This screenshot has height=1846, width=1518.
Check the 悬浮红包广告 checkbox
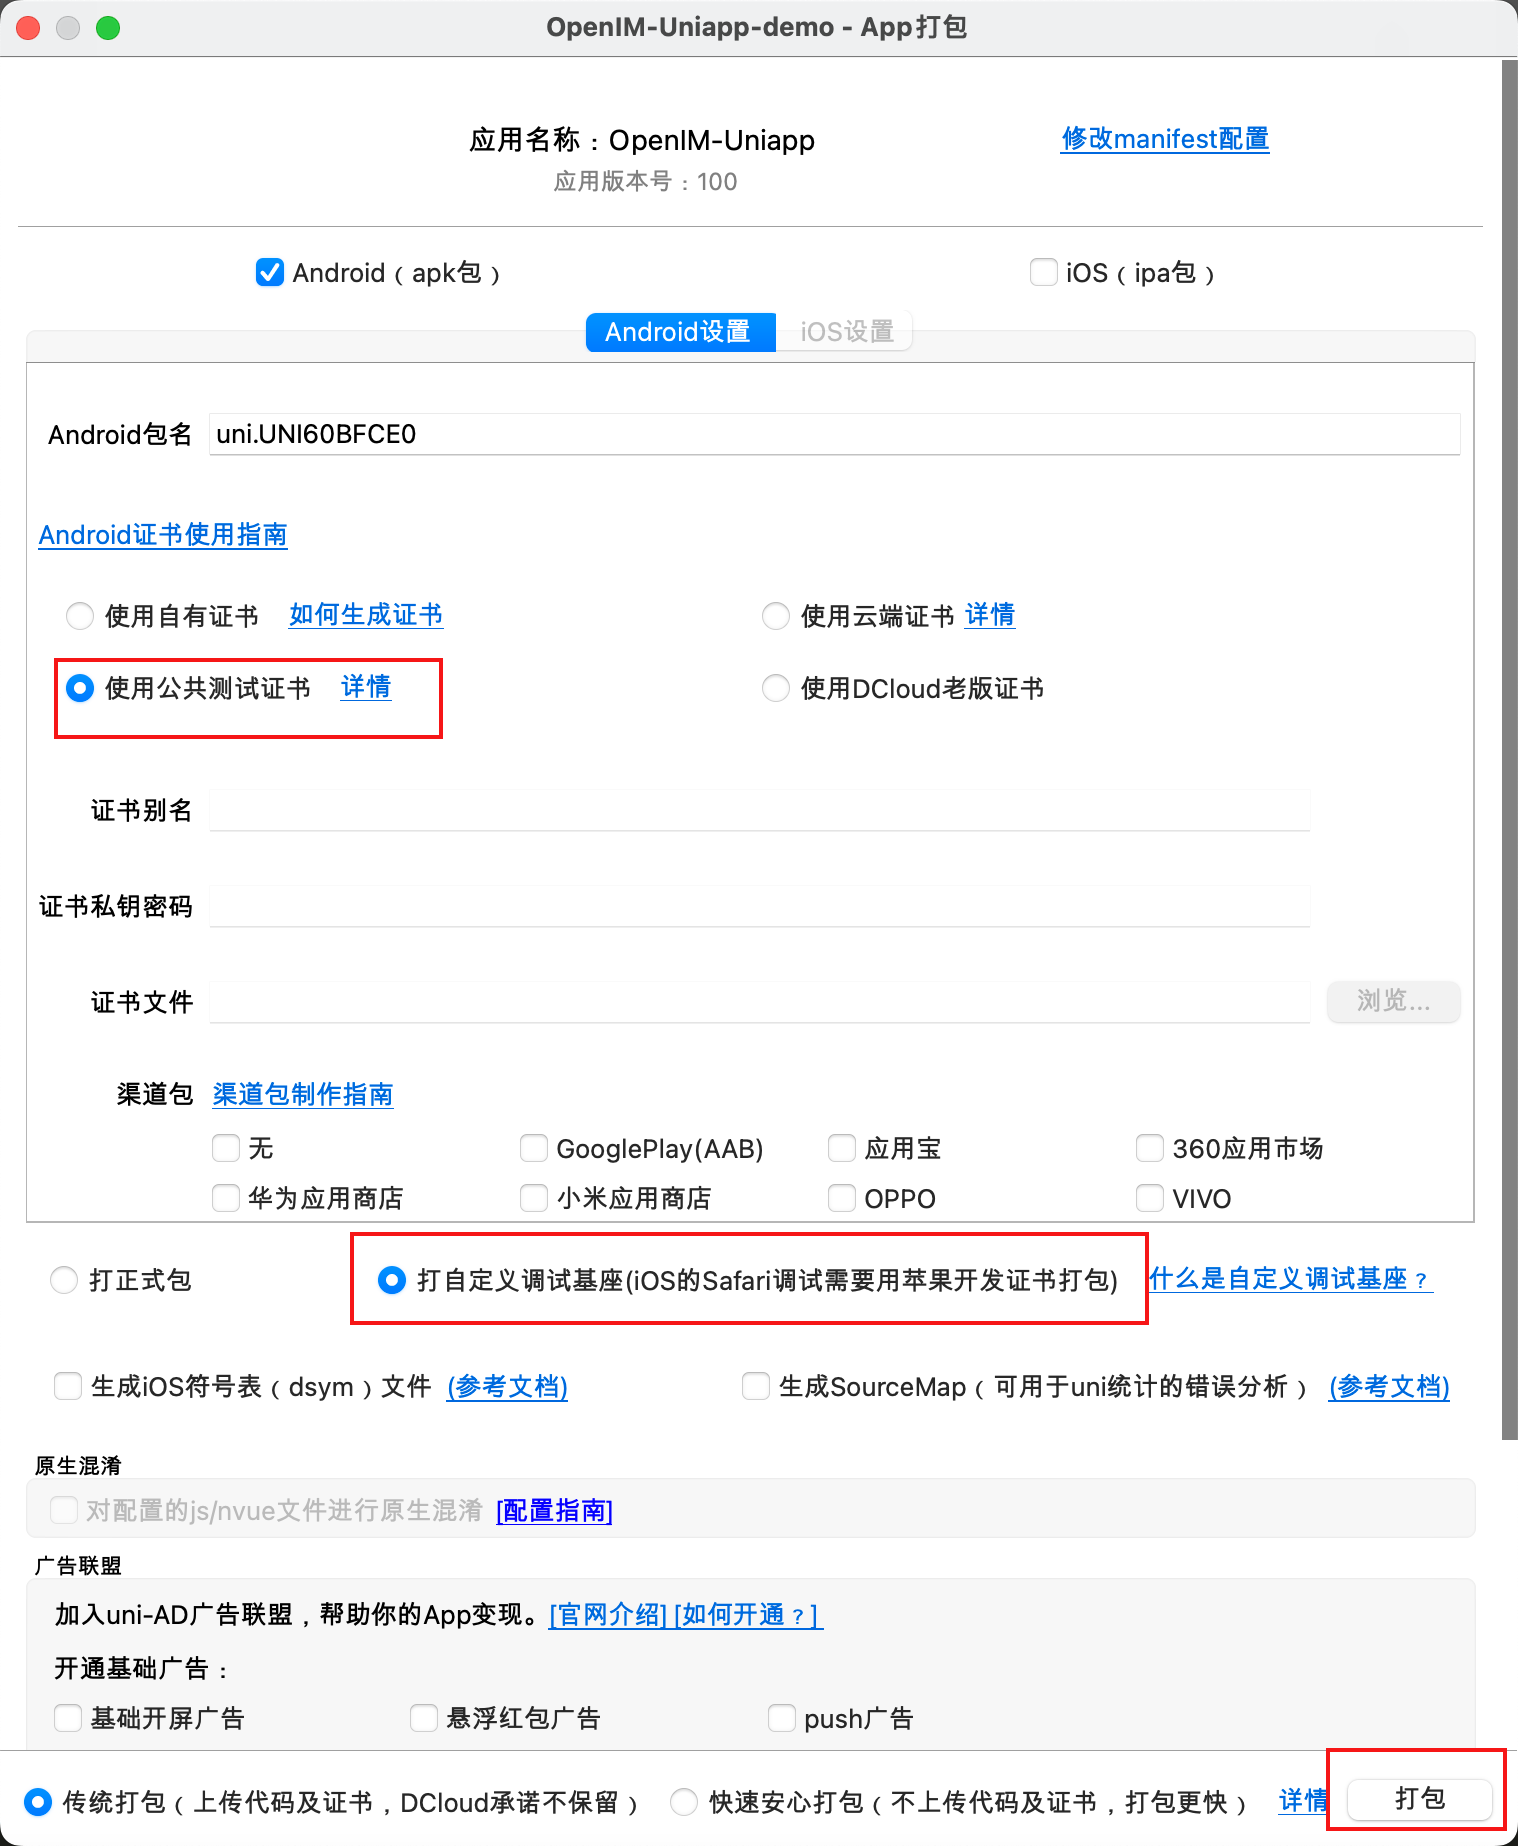(x=424, y=1718)
